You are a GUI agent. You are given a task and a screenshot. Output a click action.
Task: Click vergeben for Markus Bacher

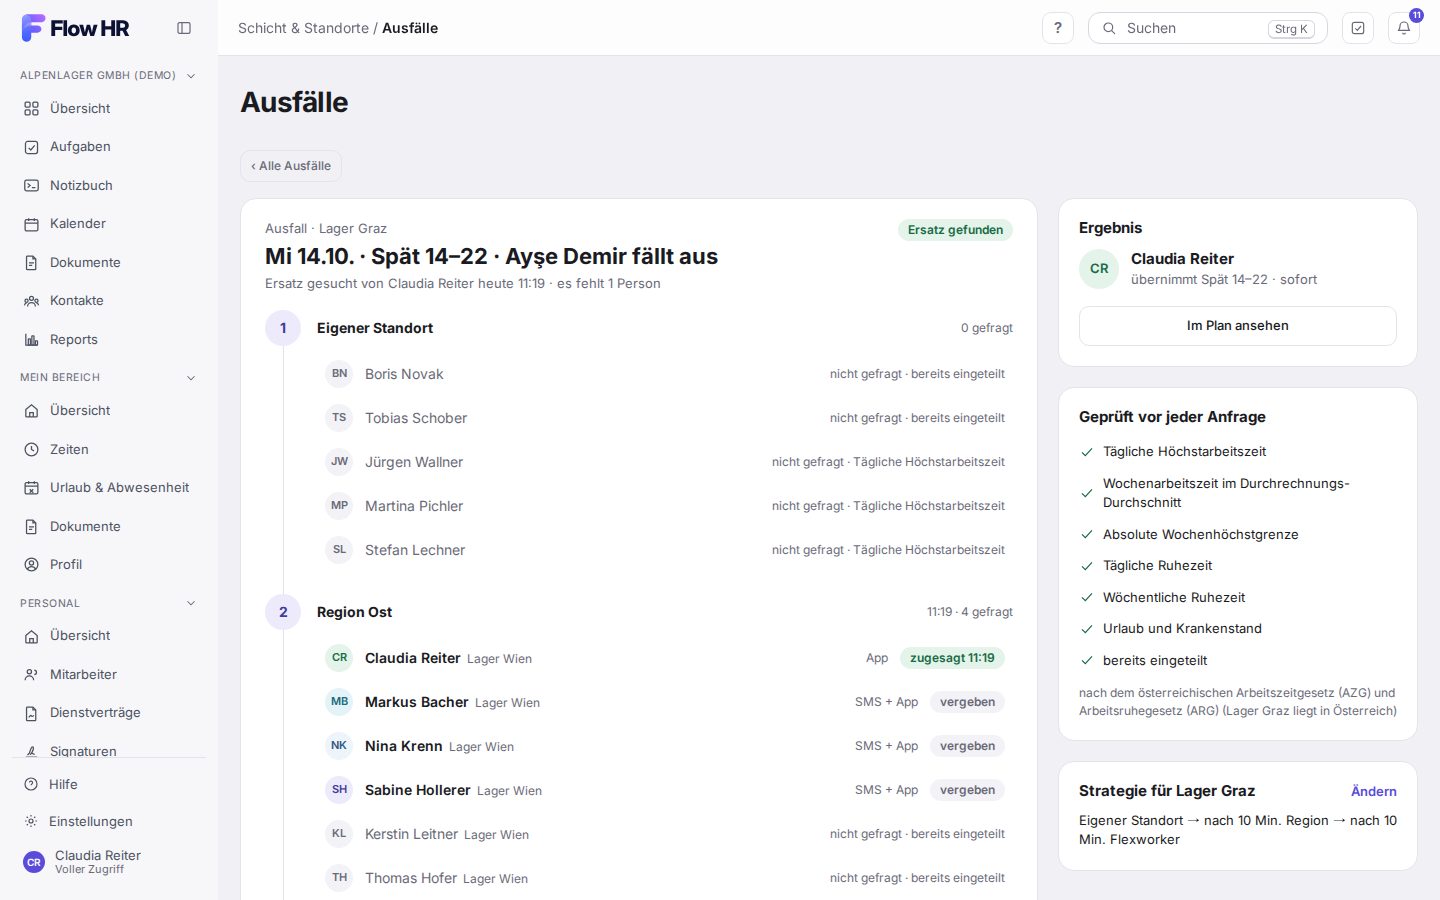click(x=967, y=702)
